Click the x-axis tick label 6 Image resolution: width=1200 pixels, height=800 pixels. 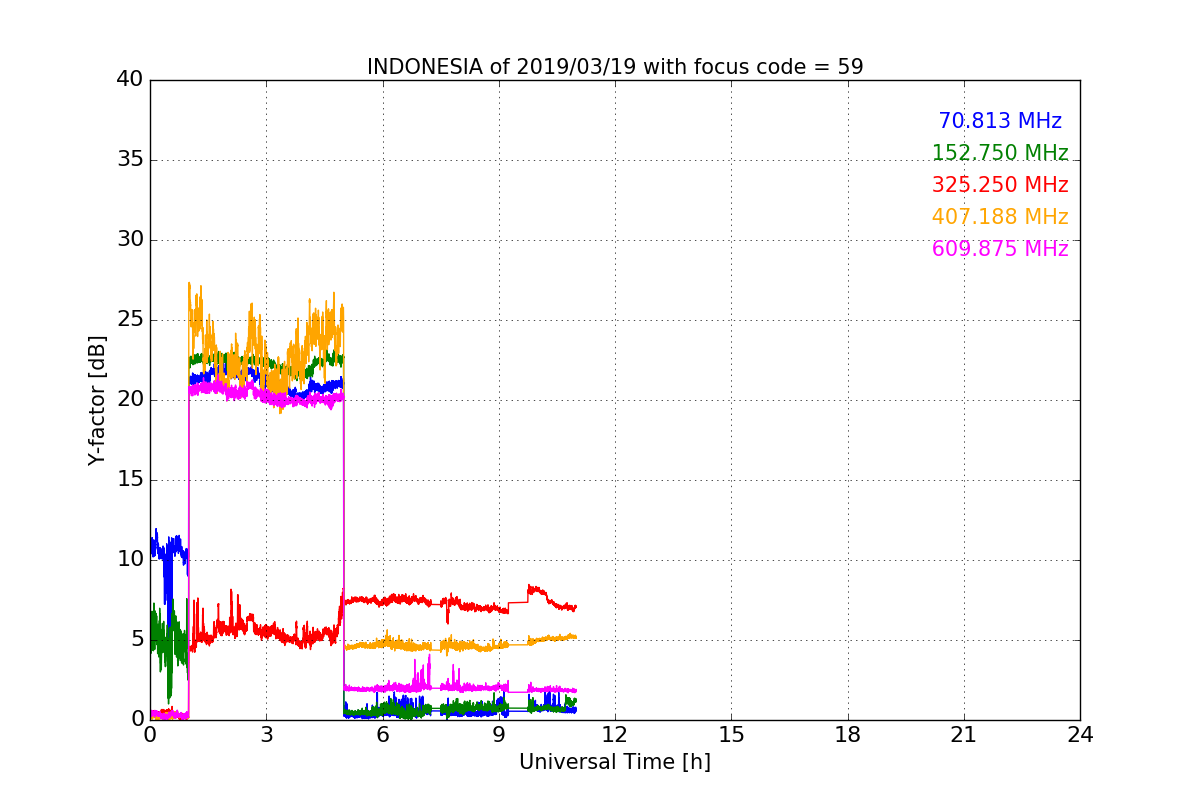pyautogui.click(x=382, y=735)
